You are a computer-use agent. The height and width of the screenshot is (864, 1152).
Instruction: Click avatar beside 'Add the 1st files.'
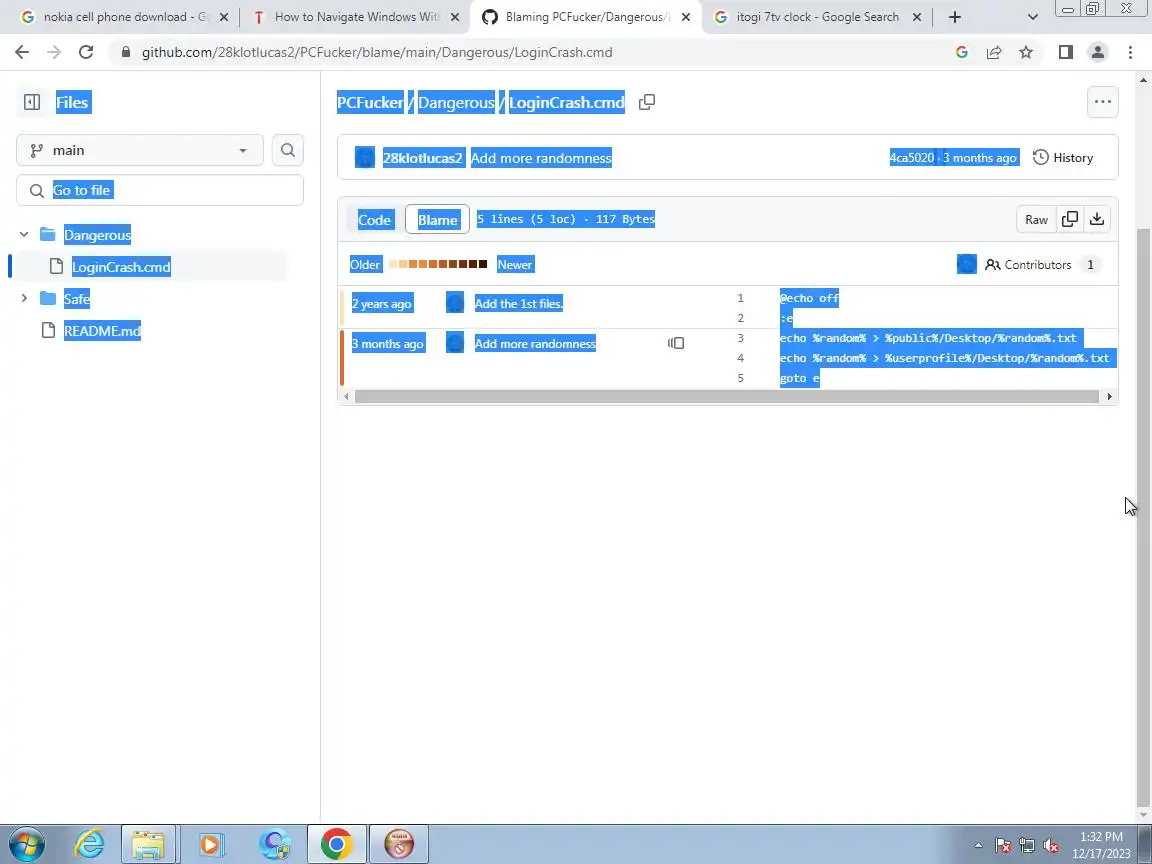[x=455, y=303]
